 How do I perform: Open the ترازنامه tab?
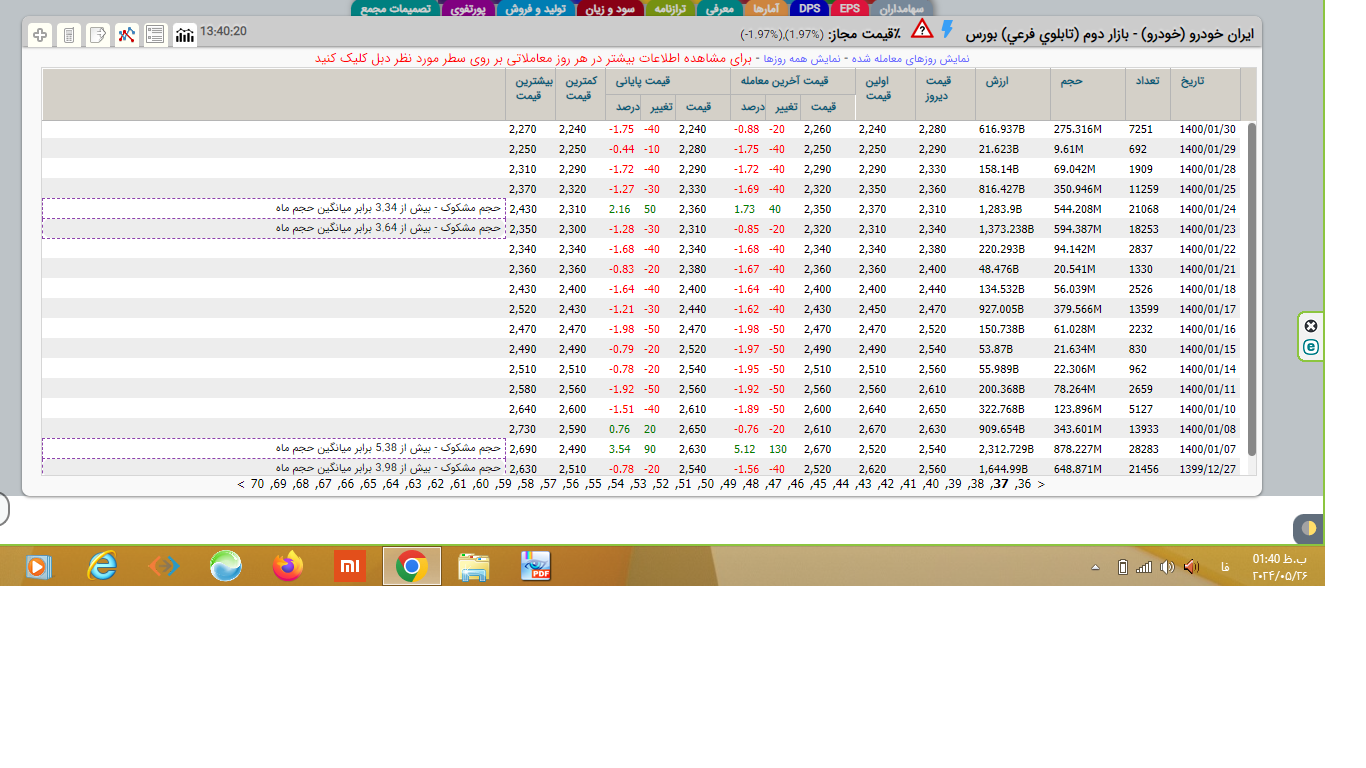tap(670, 8)
